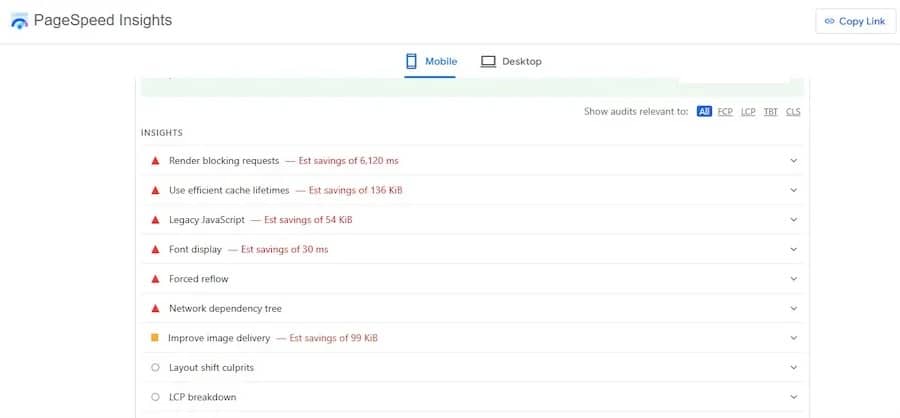The height and width of the screenshot is (418, 900).
Task: Select the All audits filter
Action: point(704,111)
